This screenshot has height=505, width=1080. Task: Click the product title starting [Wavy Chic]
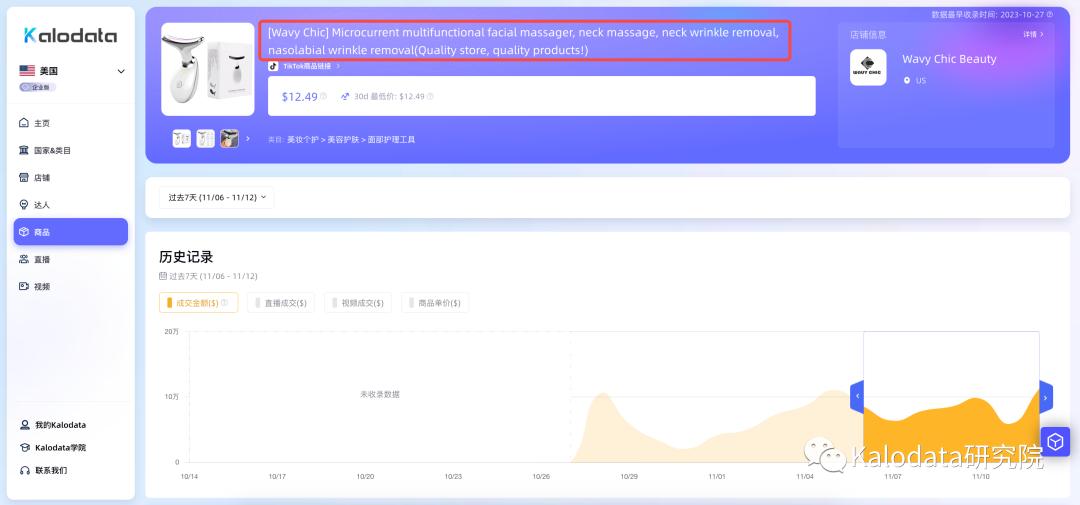(524, 41)
